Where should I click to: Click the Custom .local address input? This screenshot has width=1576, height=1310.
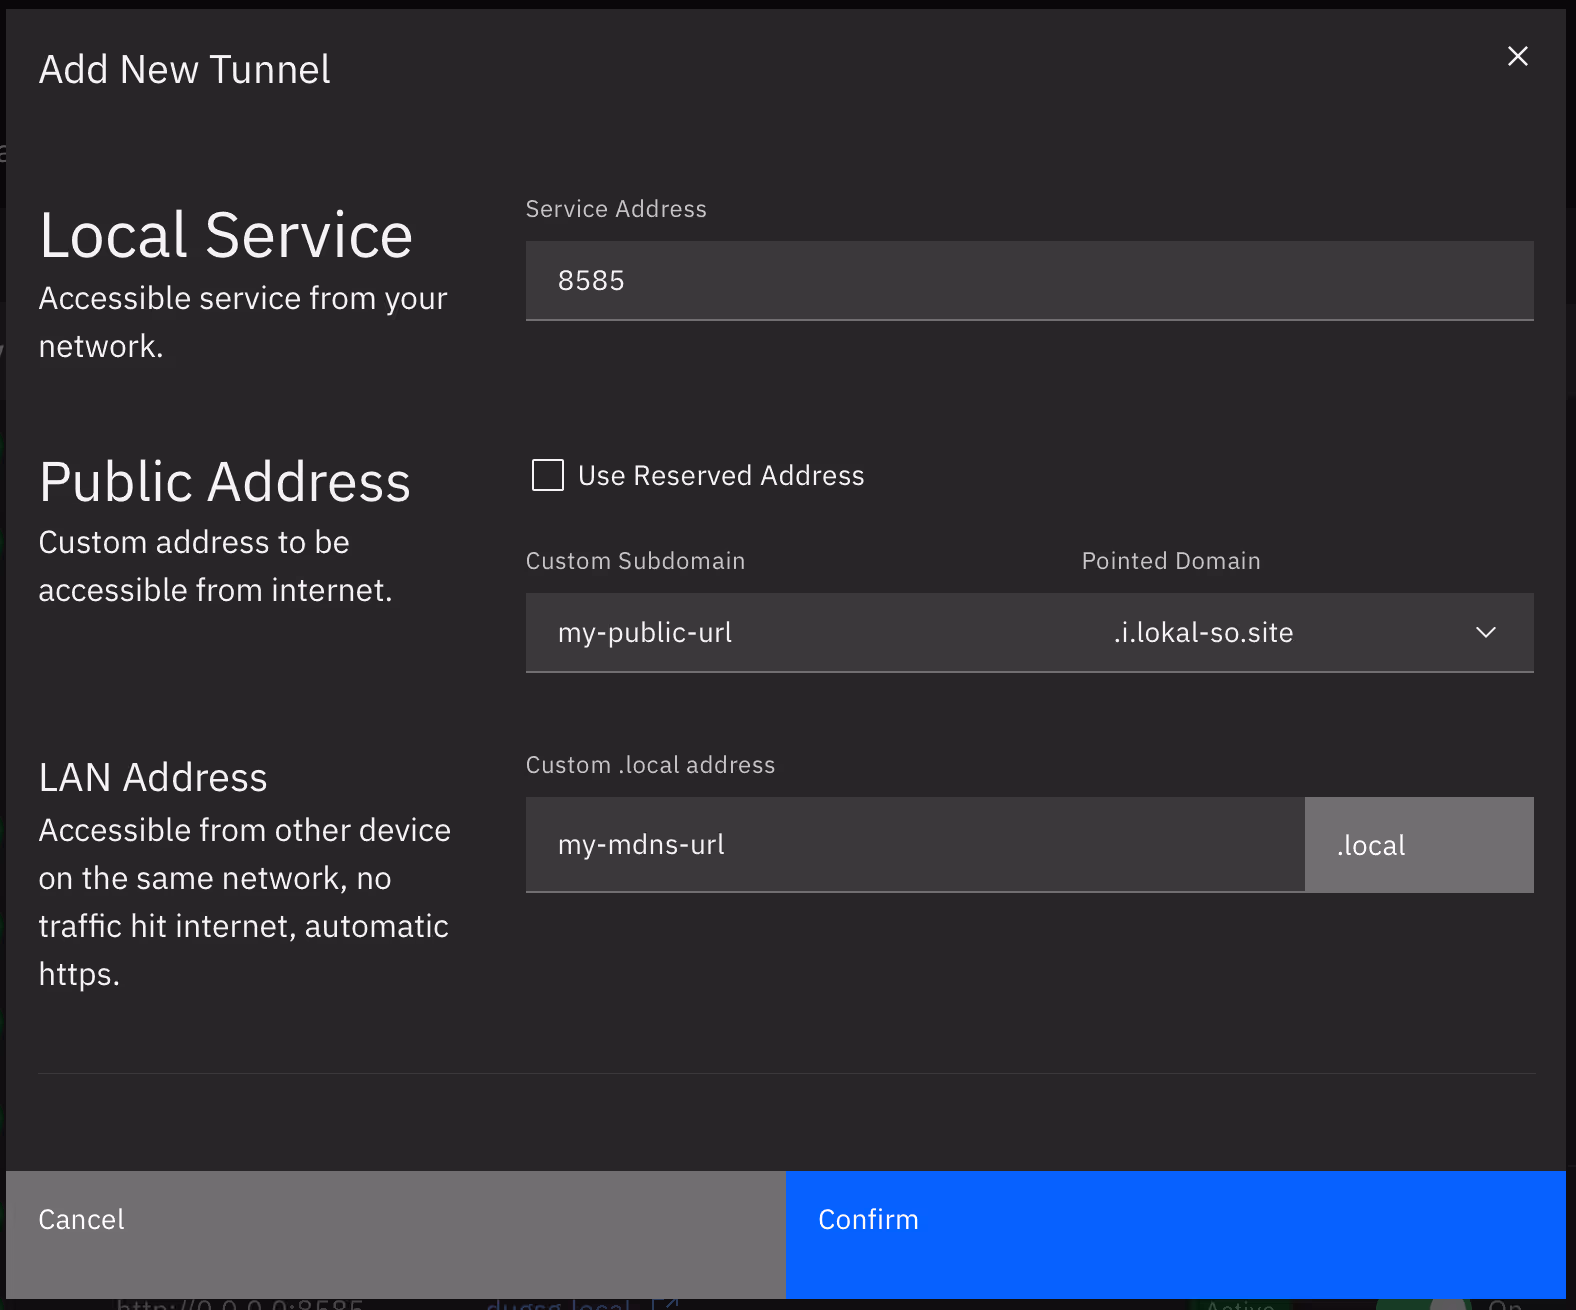coord(915,845)
